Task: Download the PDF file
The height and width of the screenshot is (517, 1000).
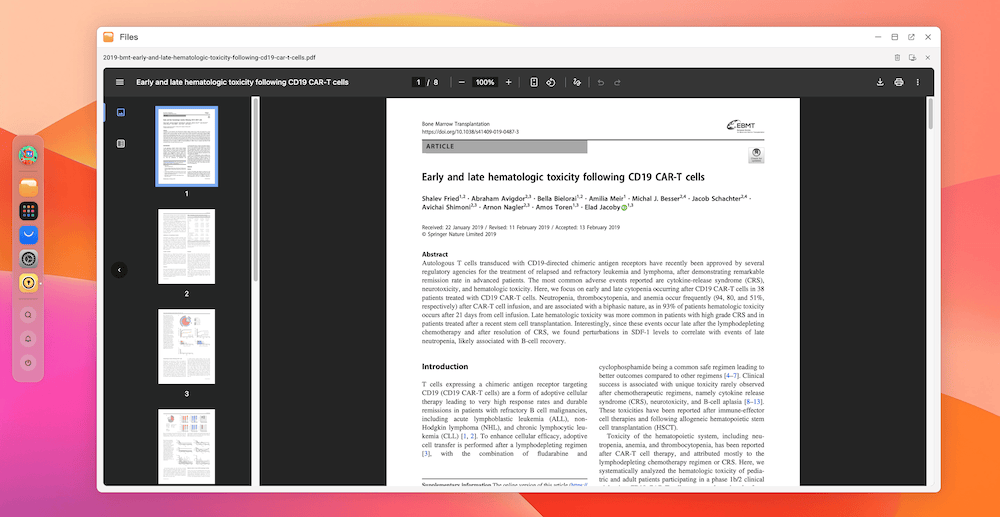Action: coord(880,82)
